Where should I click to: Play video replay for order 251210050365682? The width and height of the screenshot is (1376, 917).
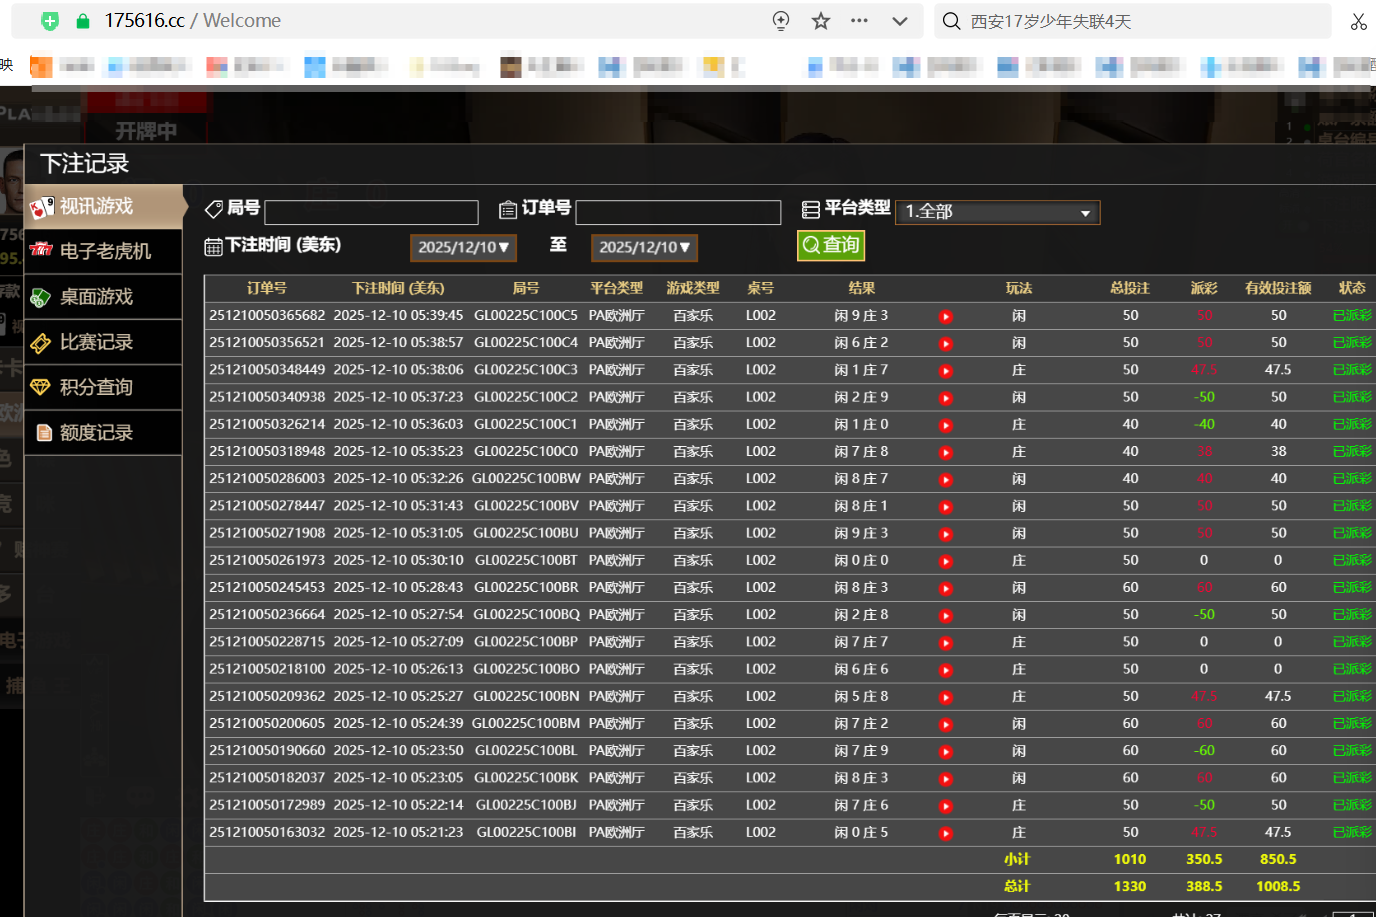point(946,317)
